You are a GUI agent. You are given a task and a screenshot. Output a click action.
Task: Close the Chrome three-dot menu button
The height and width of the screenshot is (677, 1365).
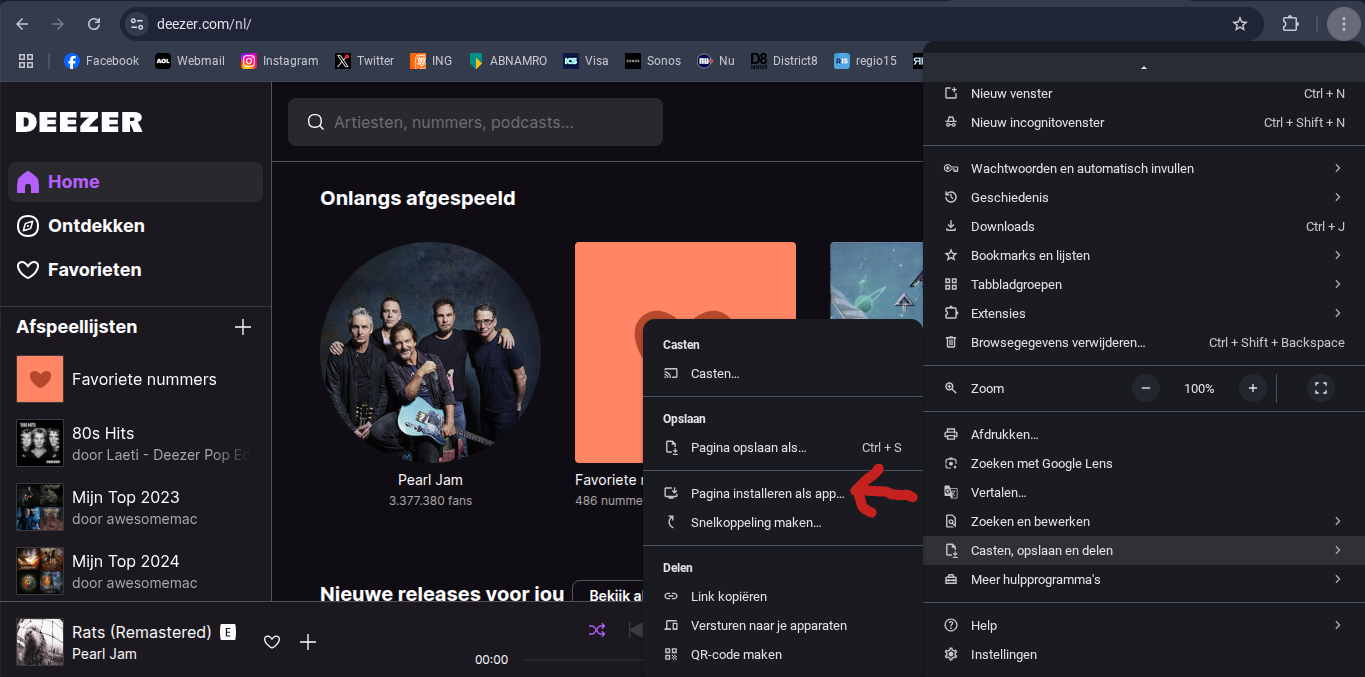pos(1344,24)
